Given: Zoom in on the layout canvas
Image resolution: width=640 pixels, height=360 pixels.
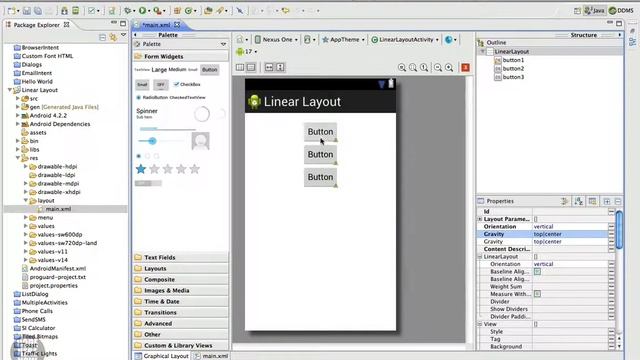Looking at the screenshot, I should (x=449, y=68).
